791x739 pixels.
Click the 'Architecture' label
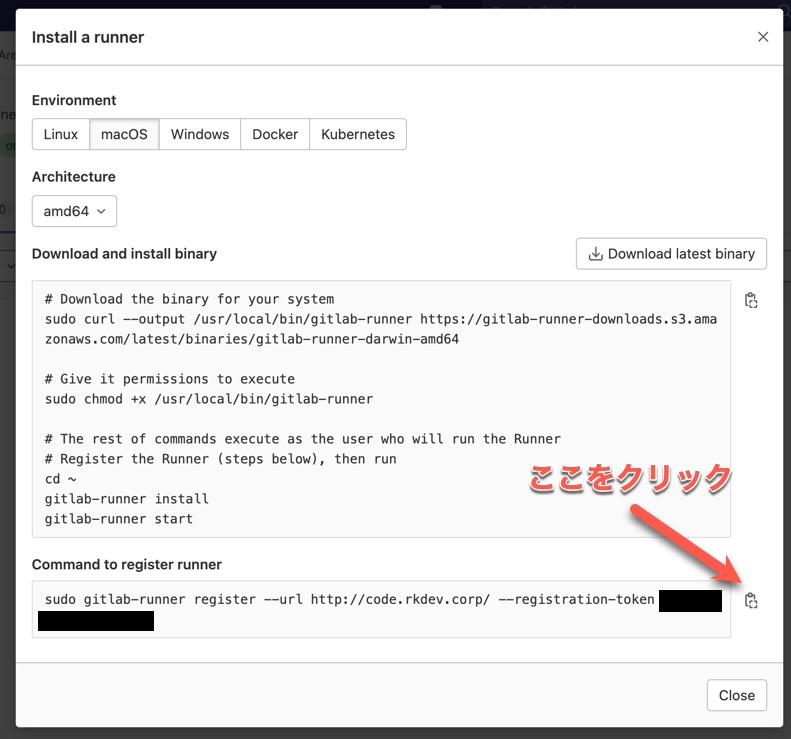74,177
